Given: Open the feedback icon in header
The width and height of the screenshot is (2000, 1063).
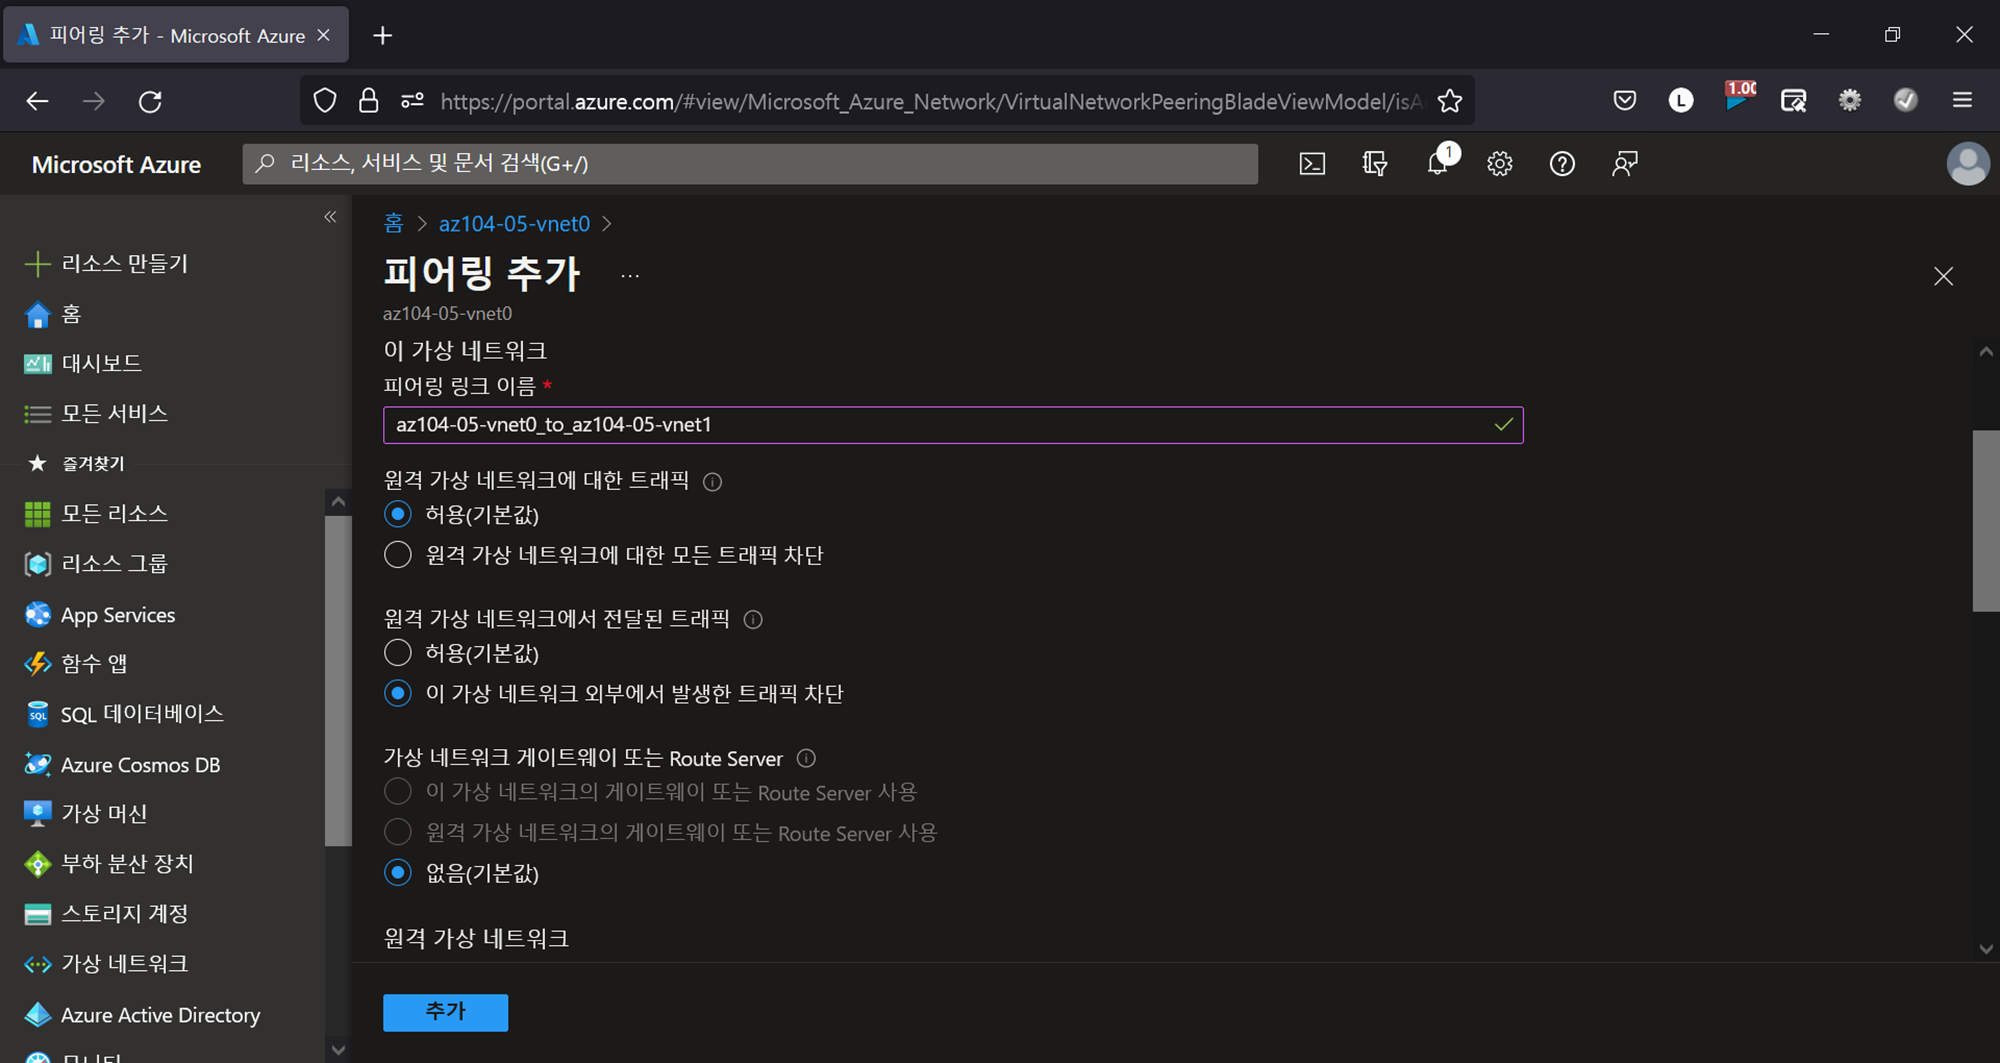Looking at the screenshot, I should click(x=1625, y=164).
